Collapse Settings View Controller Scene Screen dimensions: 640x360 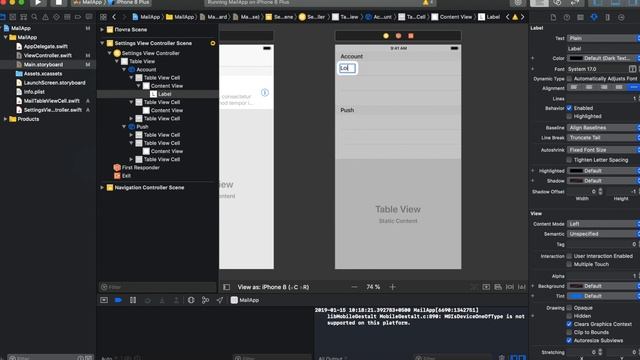102,43
